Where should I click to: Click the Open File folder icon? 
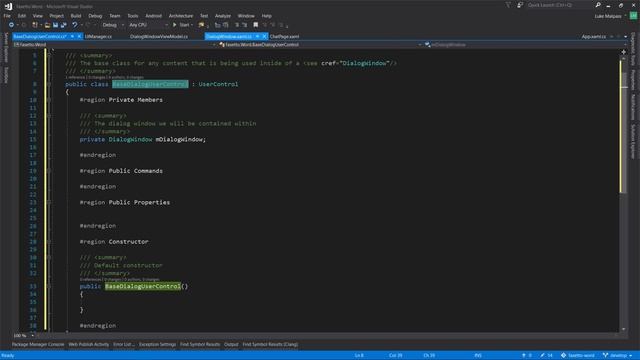pos(47,25)
